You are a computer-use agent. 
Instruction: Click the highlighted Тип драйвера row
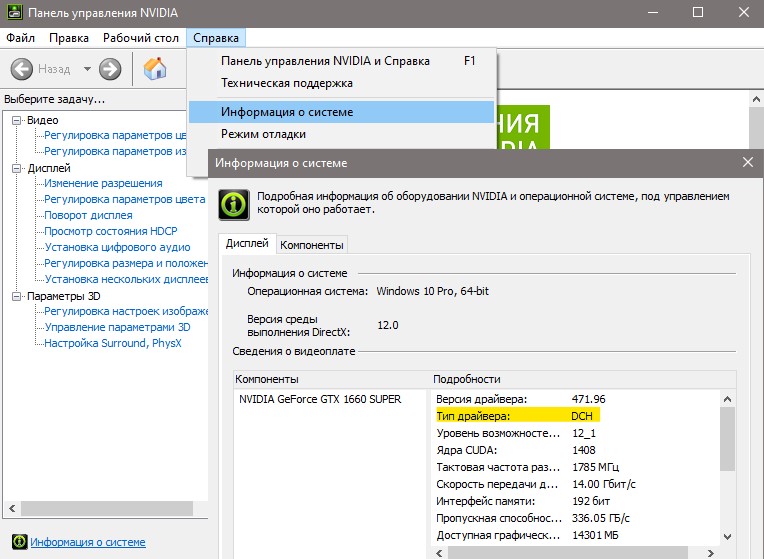point(517,416)
